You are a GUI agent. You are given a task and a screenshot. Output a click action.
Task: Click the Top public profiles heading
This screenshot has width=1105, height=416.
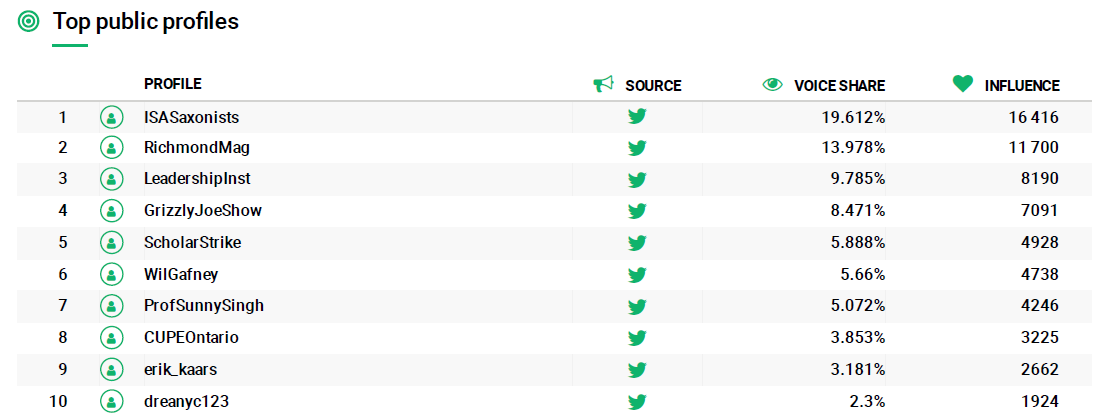click(146, 22)
